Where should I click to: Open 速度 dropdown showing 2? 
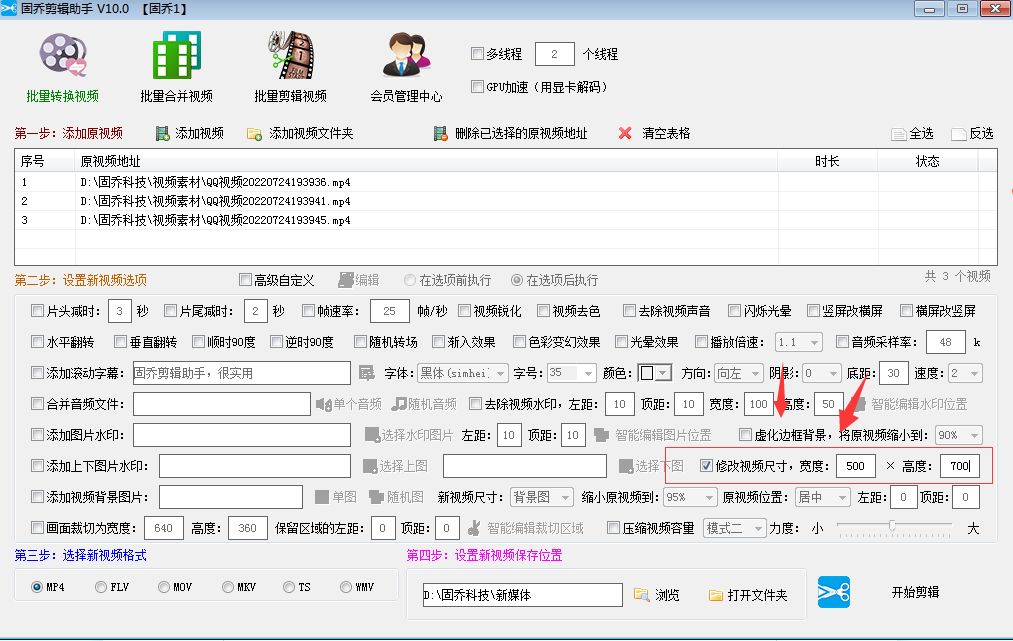pyautogui.click(x=965, y=373)
